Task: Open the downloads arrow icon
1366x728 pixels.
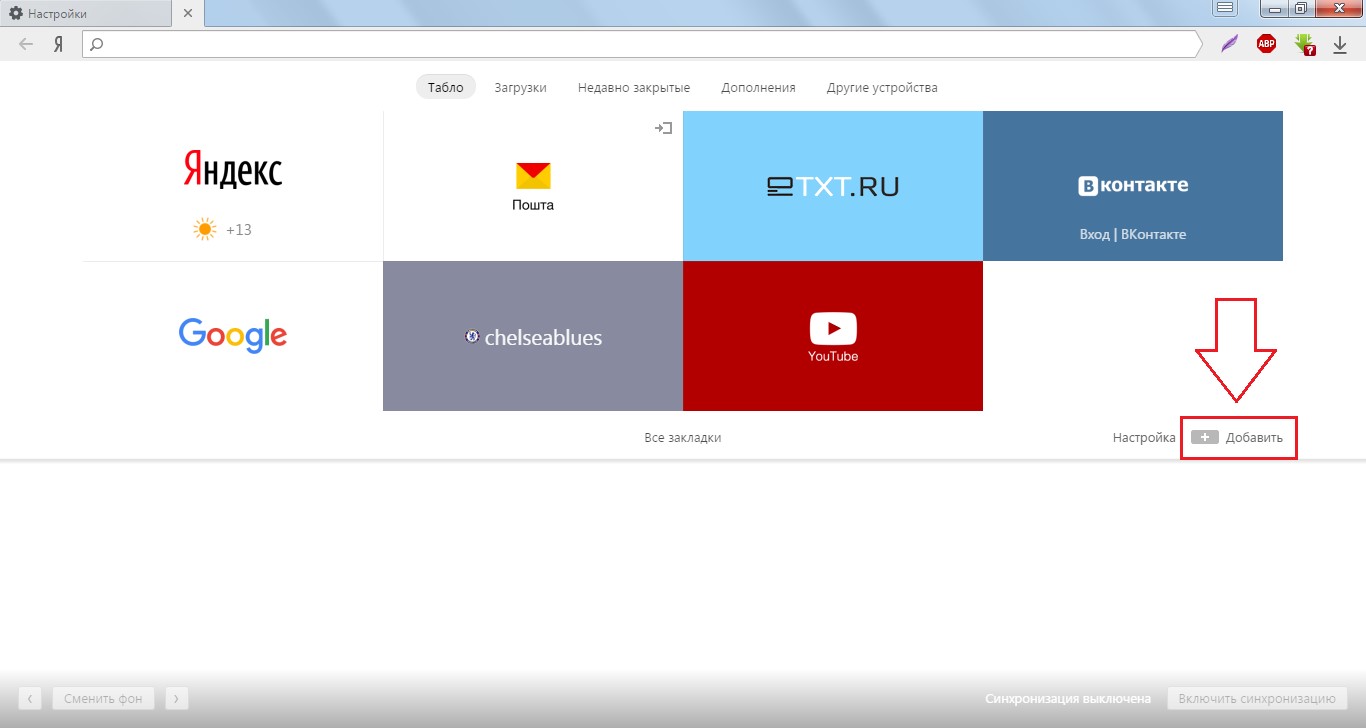Action: tap(1340, 45)
